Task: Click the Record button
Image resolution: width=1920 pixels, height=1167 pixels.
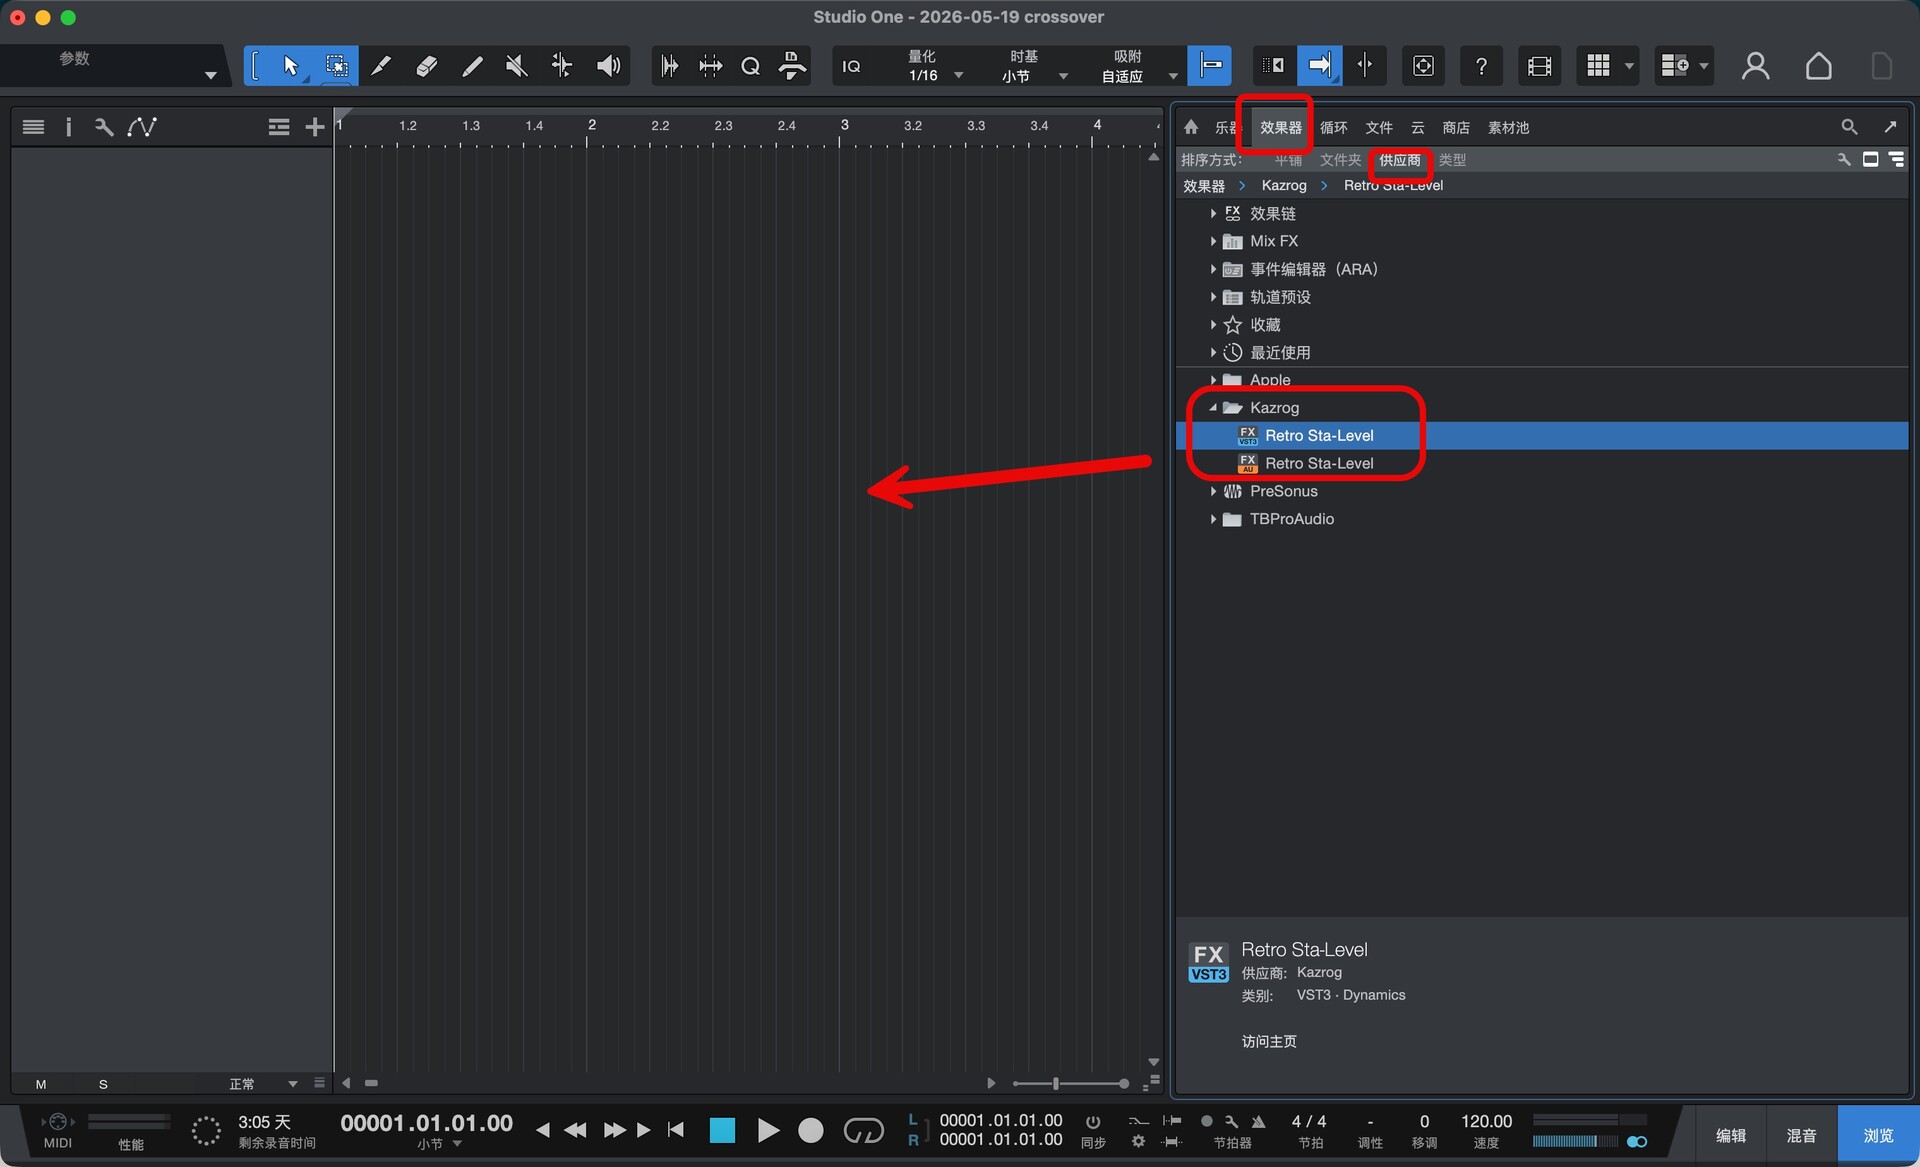Action: (811, 1131)
